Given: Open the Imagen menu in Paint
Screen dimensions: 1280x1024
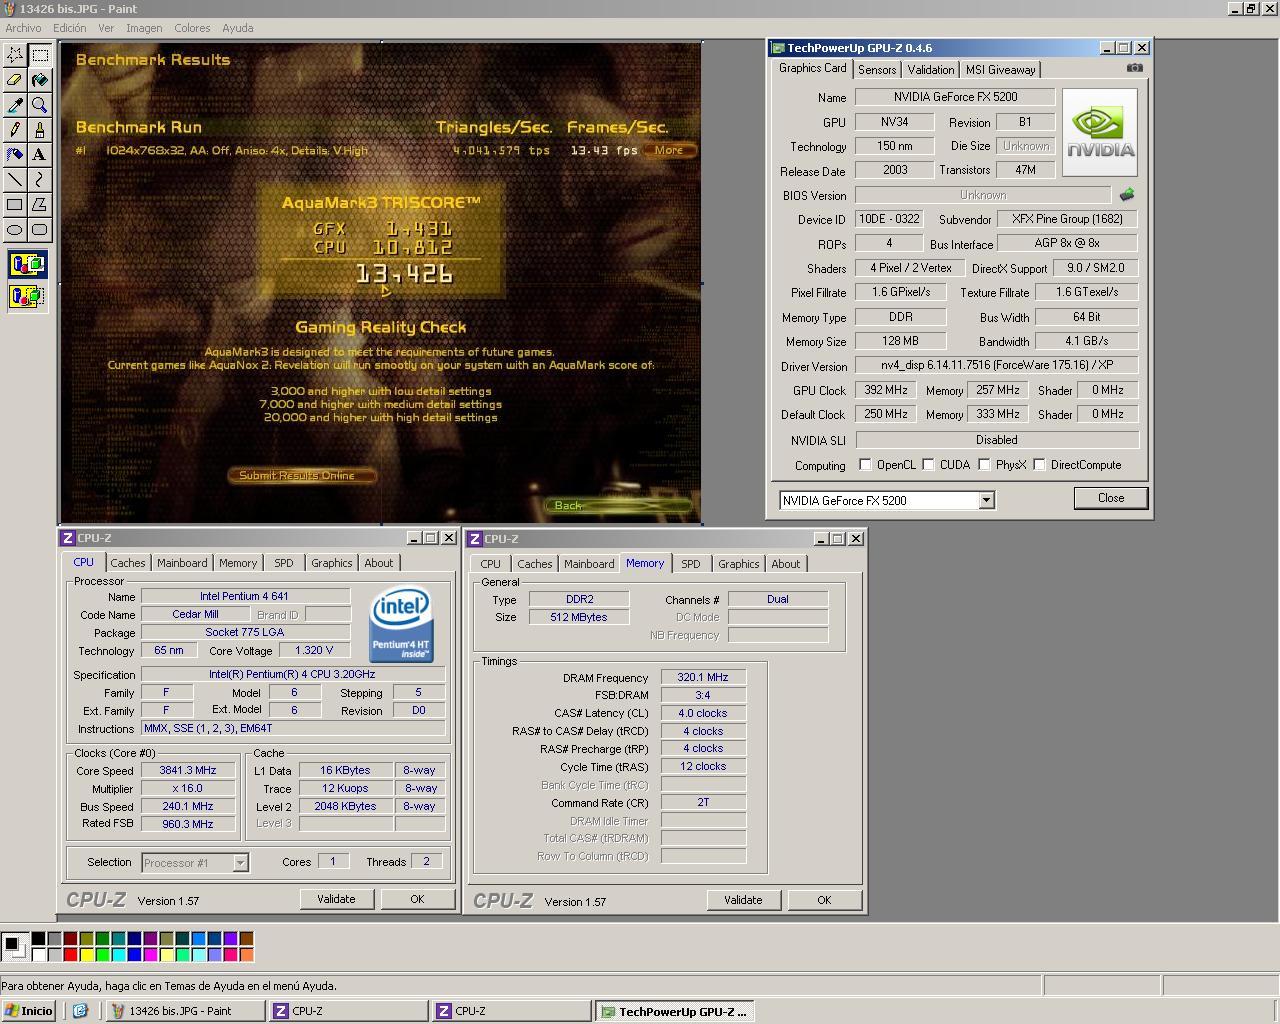Looking at the screenshot, I should coord(144,28).
